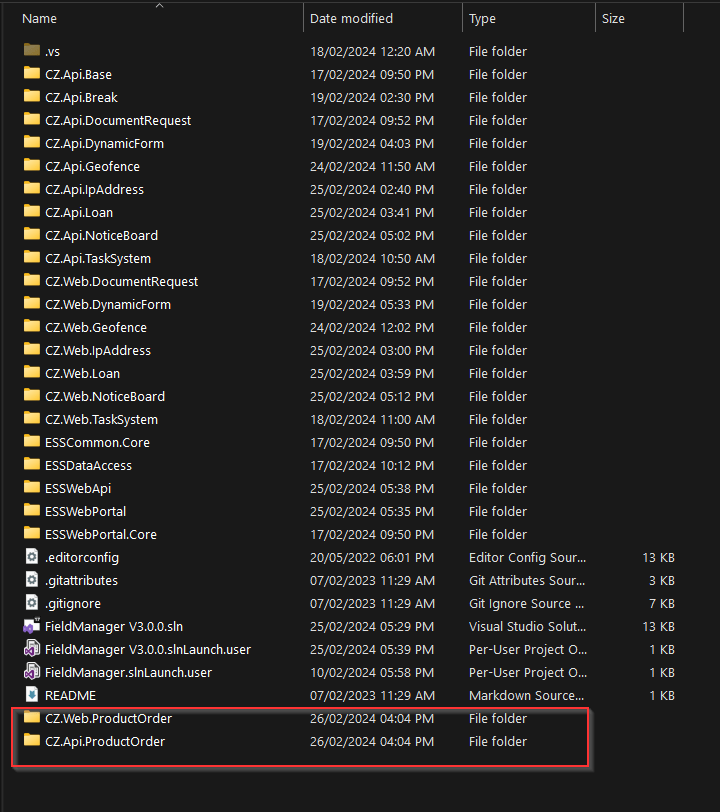Click the CZ.Web.ProductOrder folder icon
This screenshot has width=720, height=812.
pyautogui.click(x=32, y=717)
